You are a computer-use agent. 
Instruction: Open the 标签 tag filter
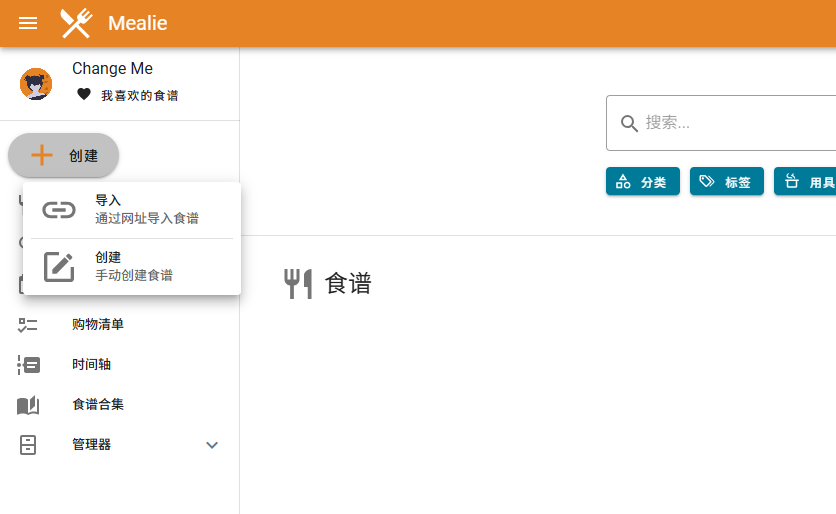727,181
